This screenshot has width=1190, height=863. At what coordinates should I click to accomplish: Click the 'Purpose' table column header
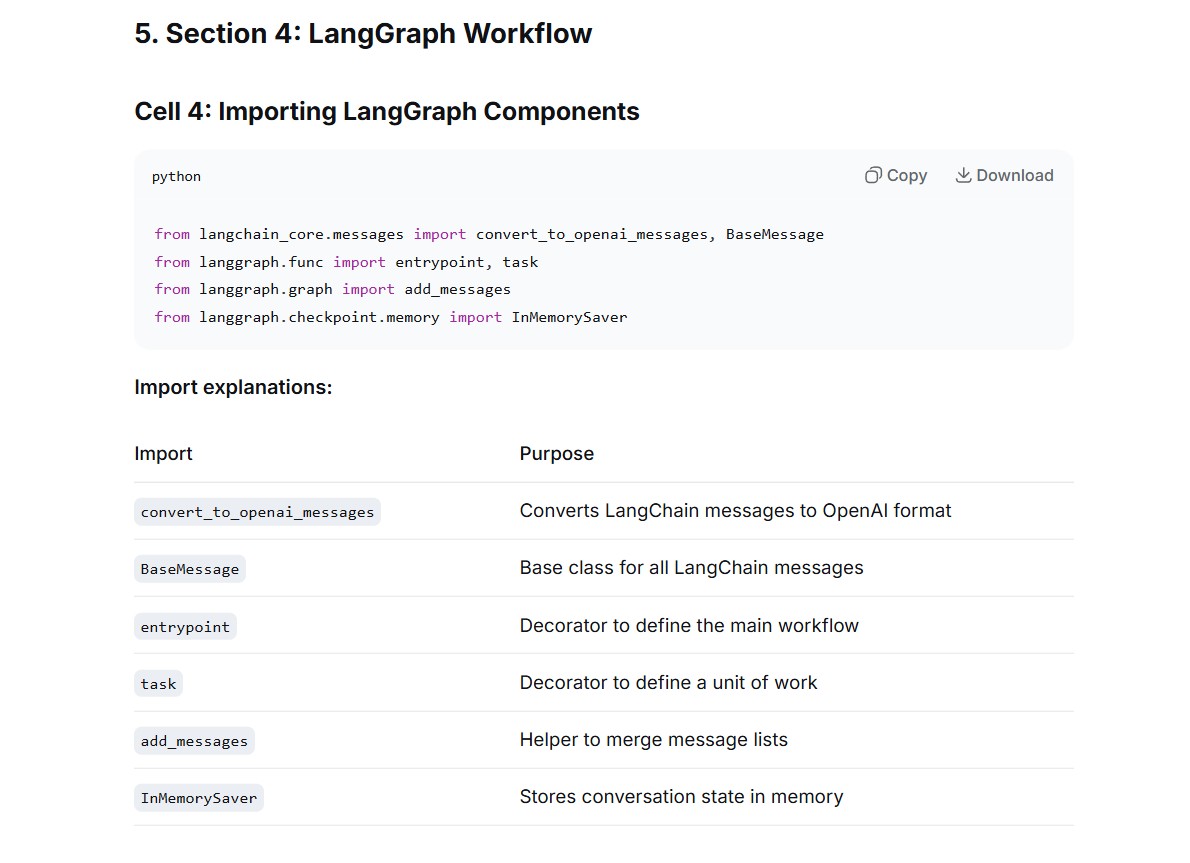(x=556, y=454)
